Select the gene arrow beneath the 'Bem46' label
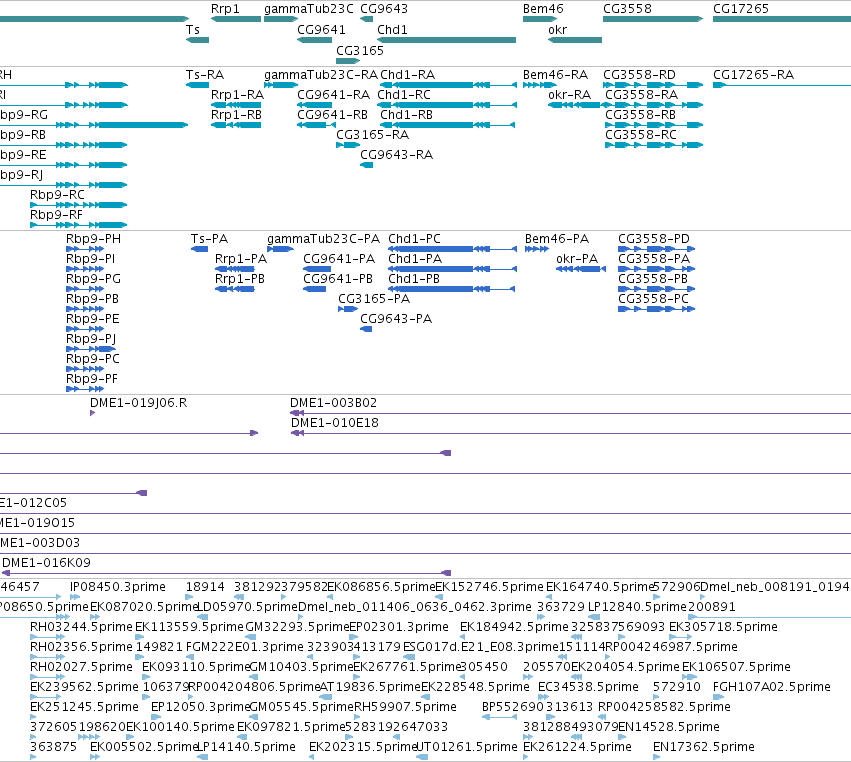Screen dimensions: 851x762 [x=541, y=19]
